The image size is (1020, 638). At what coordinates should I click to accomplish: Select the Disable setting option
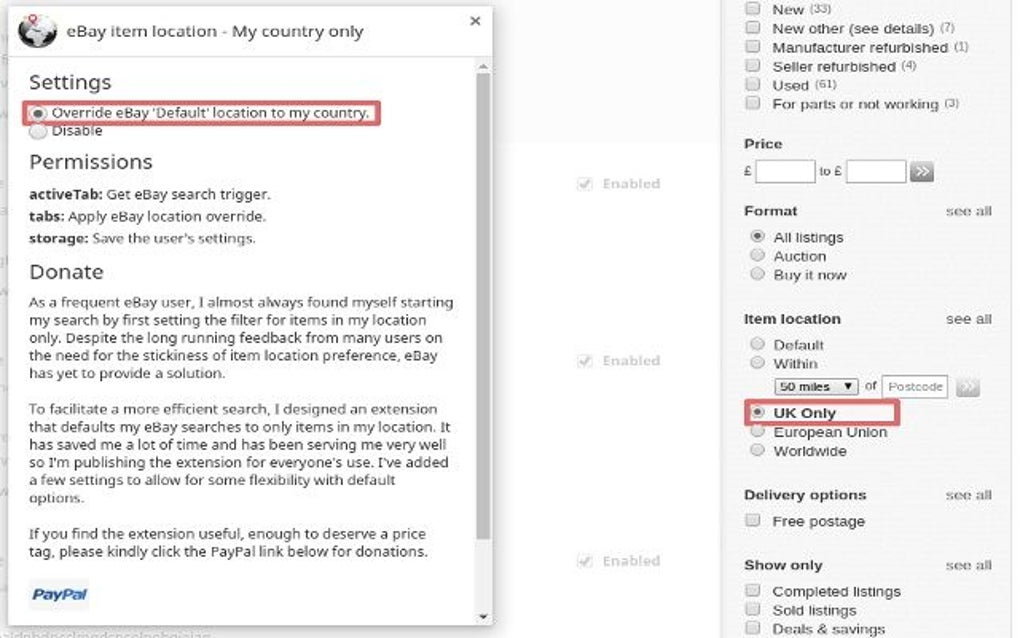[x=38, y=130]
